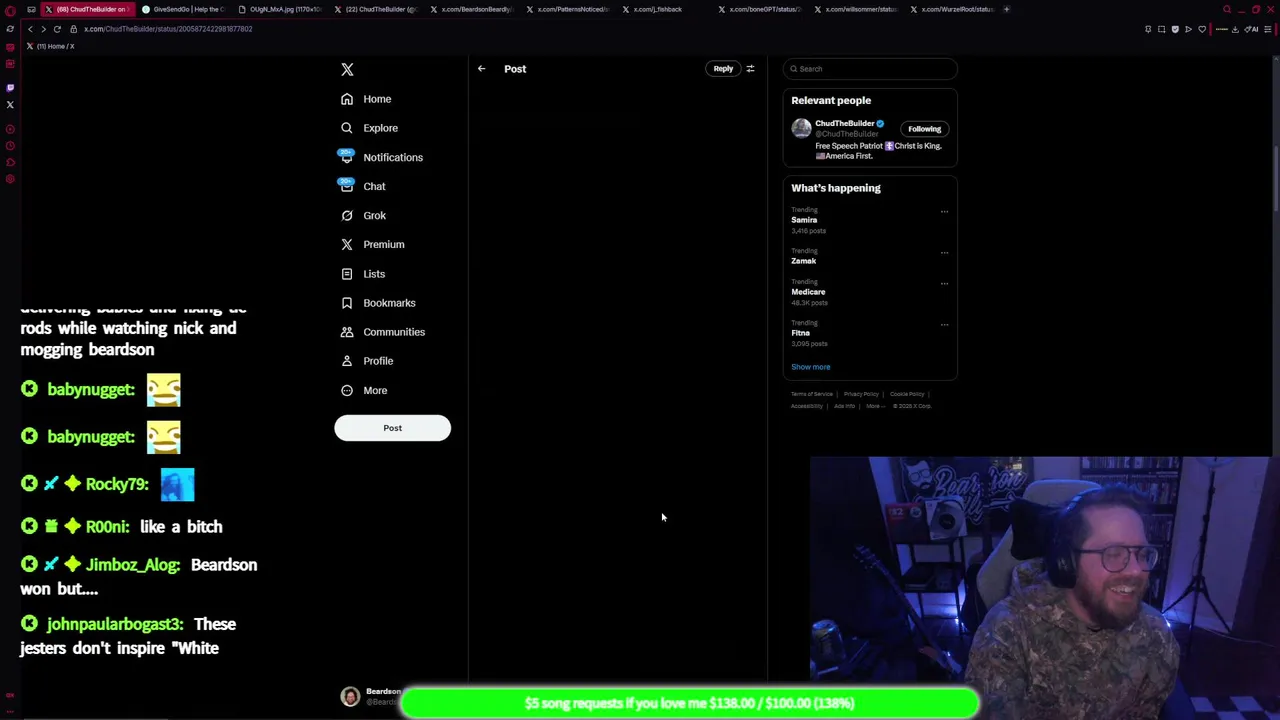Click browser back arrow
This screenshot has width=1280, height=720.
point(30,29)
